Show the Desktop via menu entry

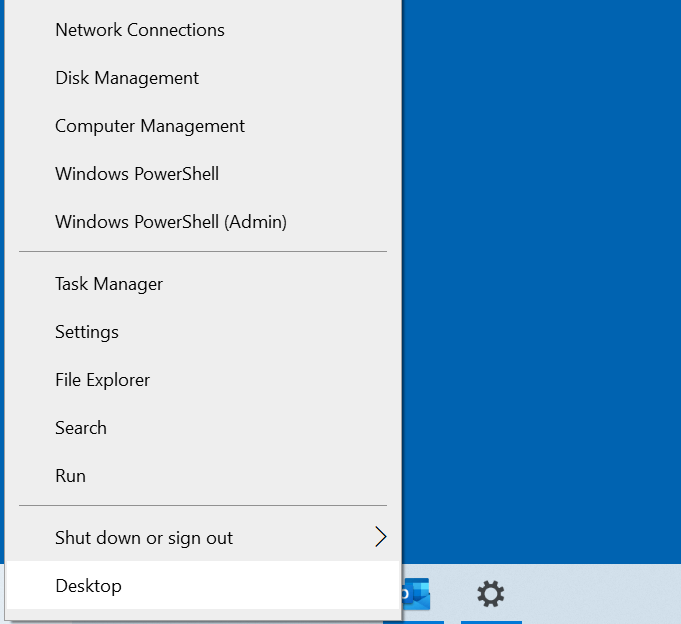click(89, 586)
